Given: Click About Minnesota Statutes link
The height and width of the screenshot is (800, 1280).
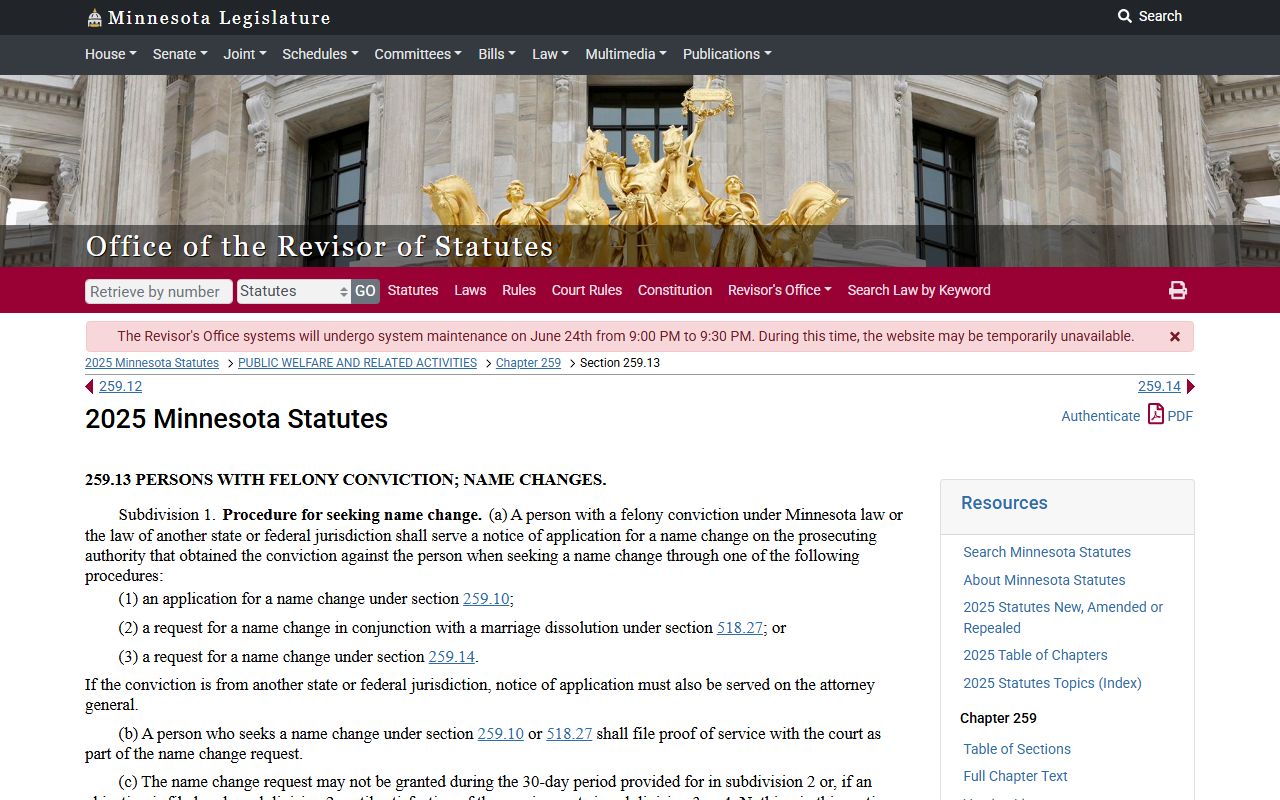Looking at the screenshot, I should pos(1044,580).
